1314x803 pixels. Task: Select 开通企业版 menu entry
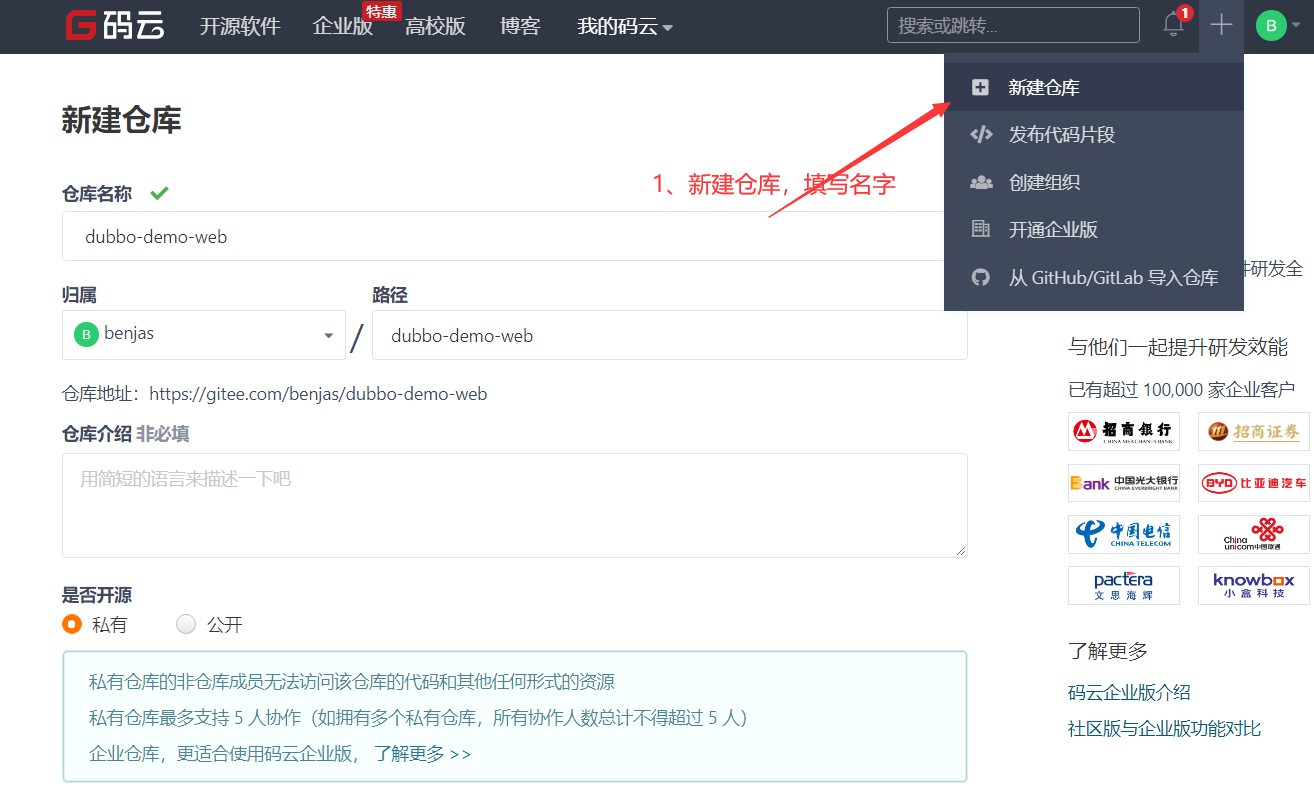tap(1053, 230)
